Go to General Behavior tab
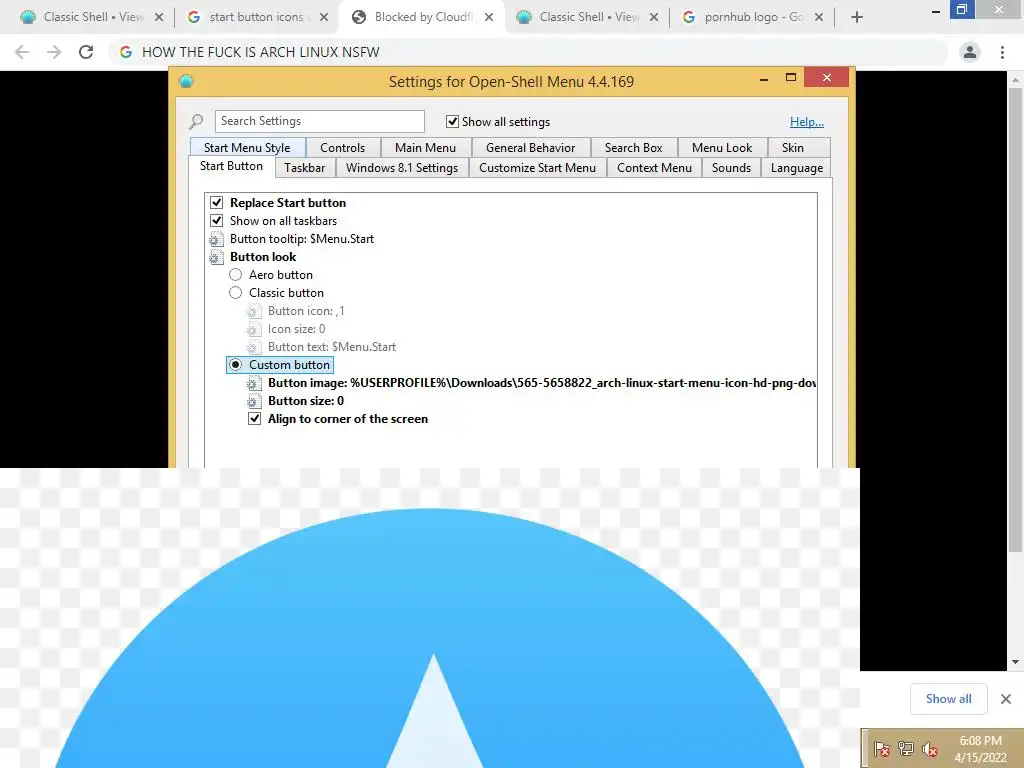 [530, 148]
